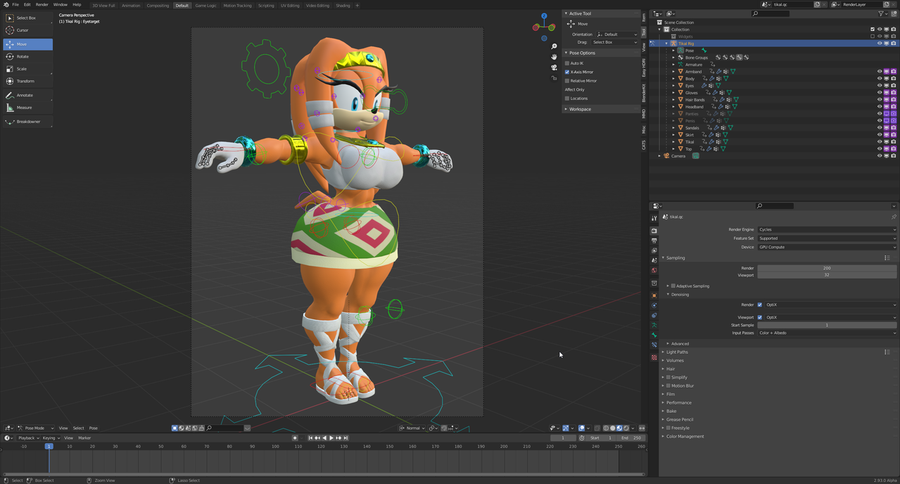Open the Window menu

pos(60,5)
